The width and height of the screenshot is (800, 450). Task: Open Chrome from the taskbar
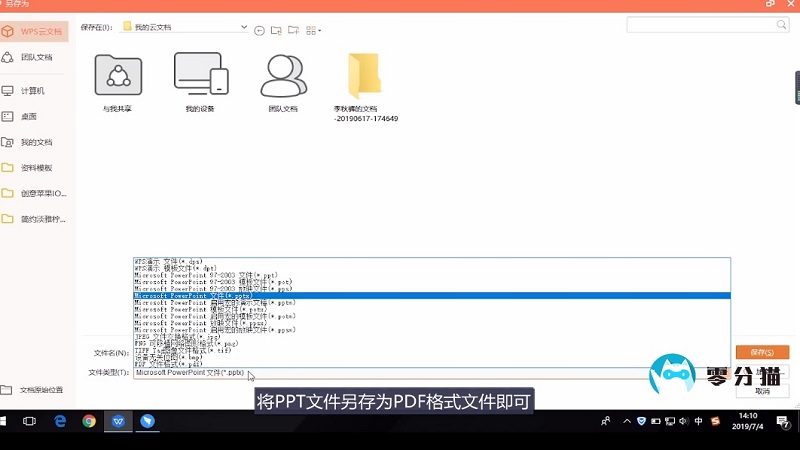[x=89, y=421]
